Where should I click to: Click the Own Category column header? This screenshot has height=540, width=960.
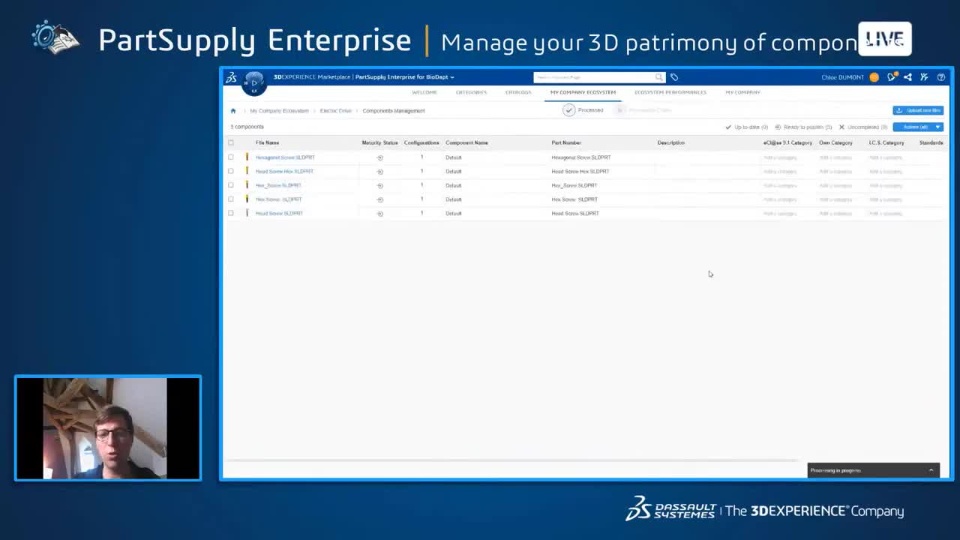[x=836, y=143]
